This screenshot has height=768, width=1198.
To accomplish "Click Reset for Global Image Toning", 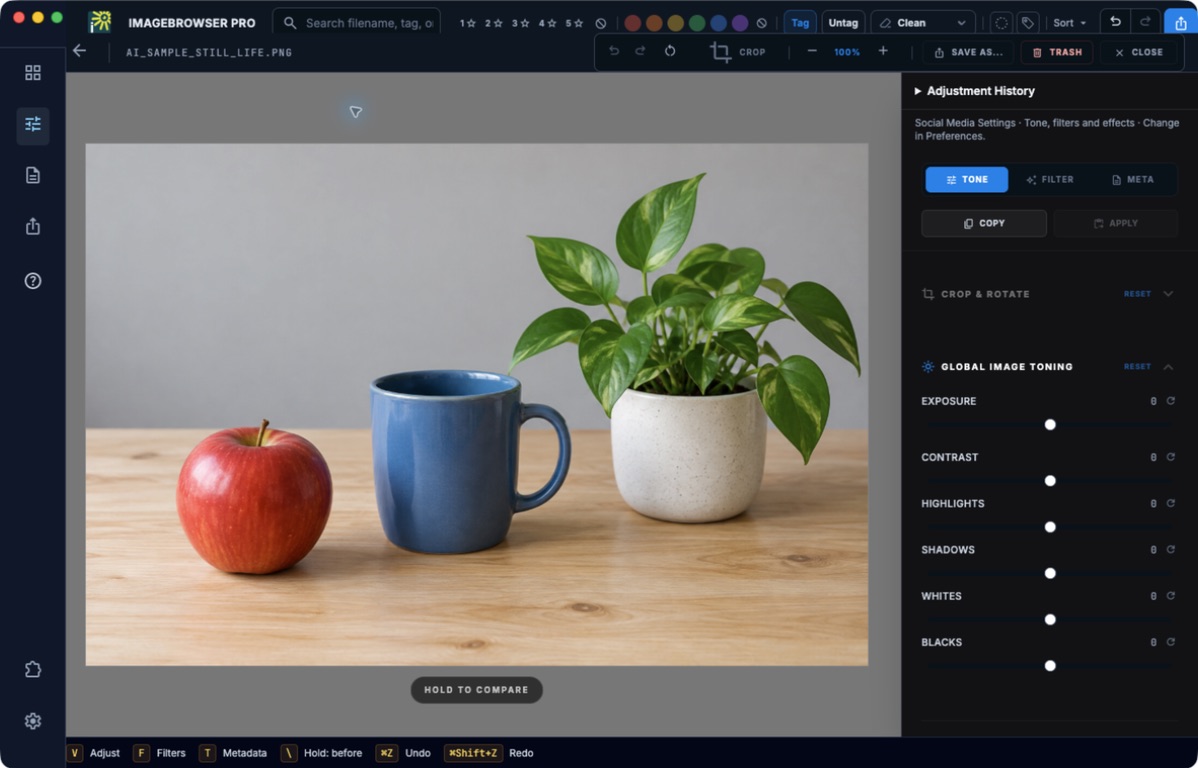I will [x=1137, y=367].
